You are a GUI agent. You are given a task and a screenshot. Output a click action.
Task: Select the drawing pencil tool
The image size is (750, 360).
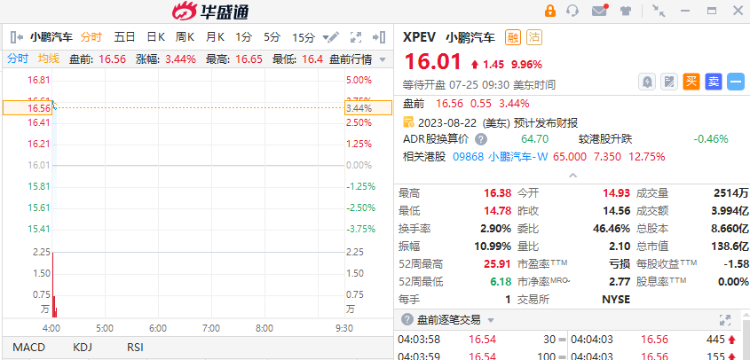click(x=333, y=37)
